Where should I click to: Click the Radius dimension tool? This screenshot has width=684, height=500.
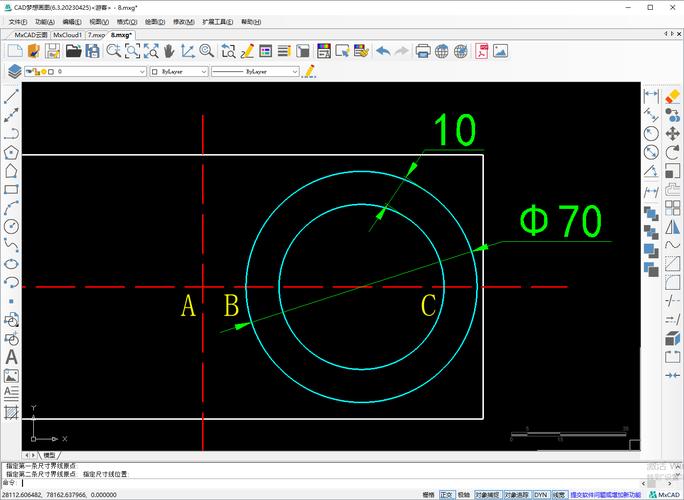(x=651, y=134)
